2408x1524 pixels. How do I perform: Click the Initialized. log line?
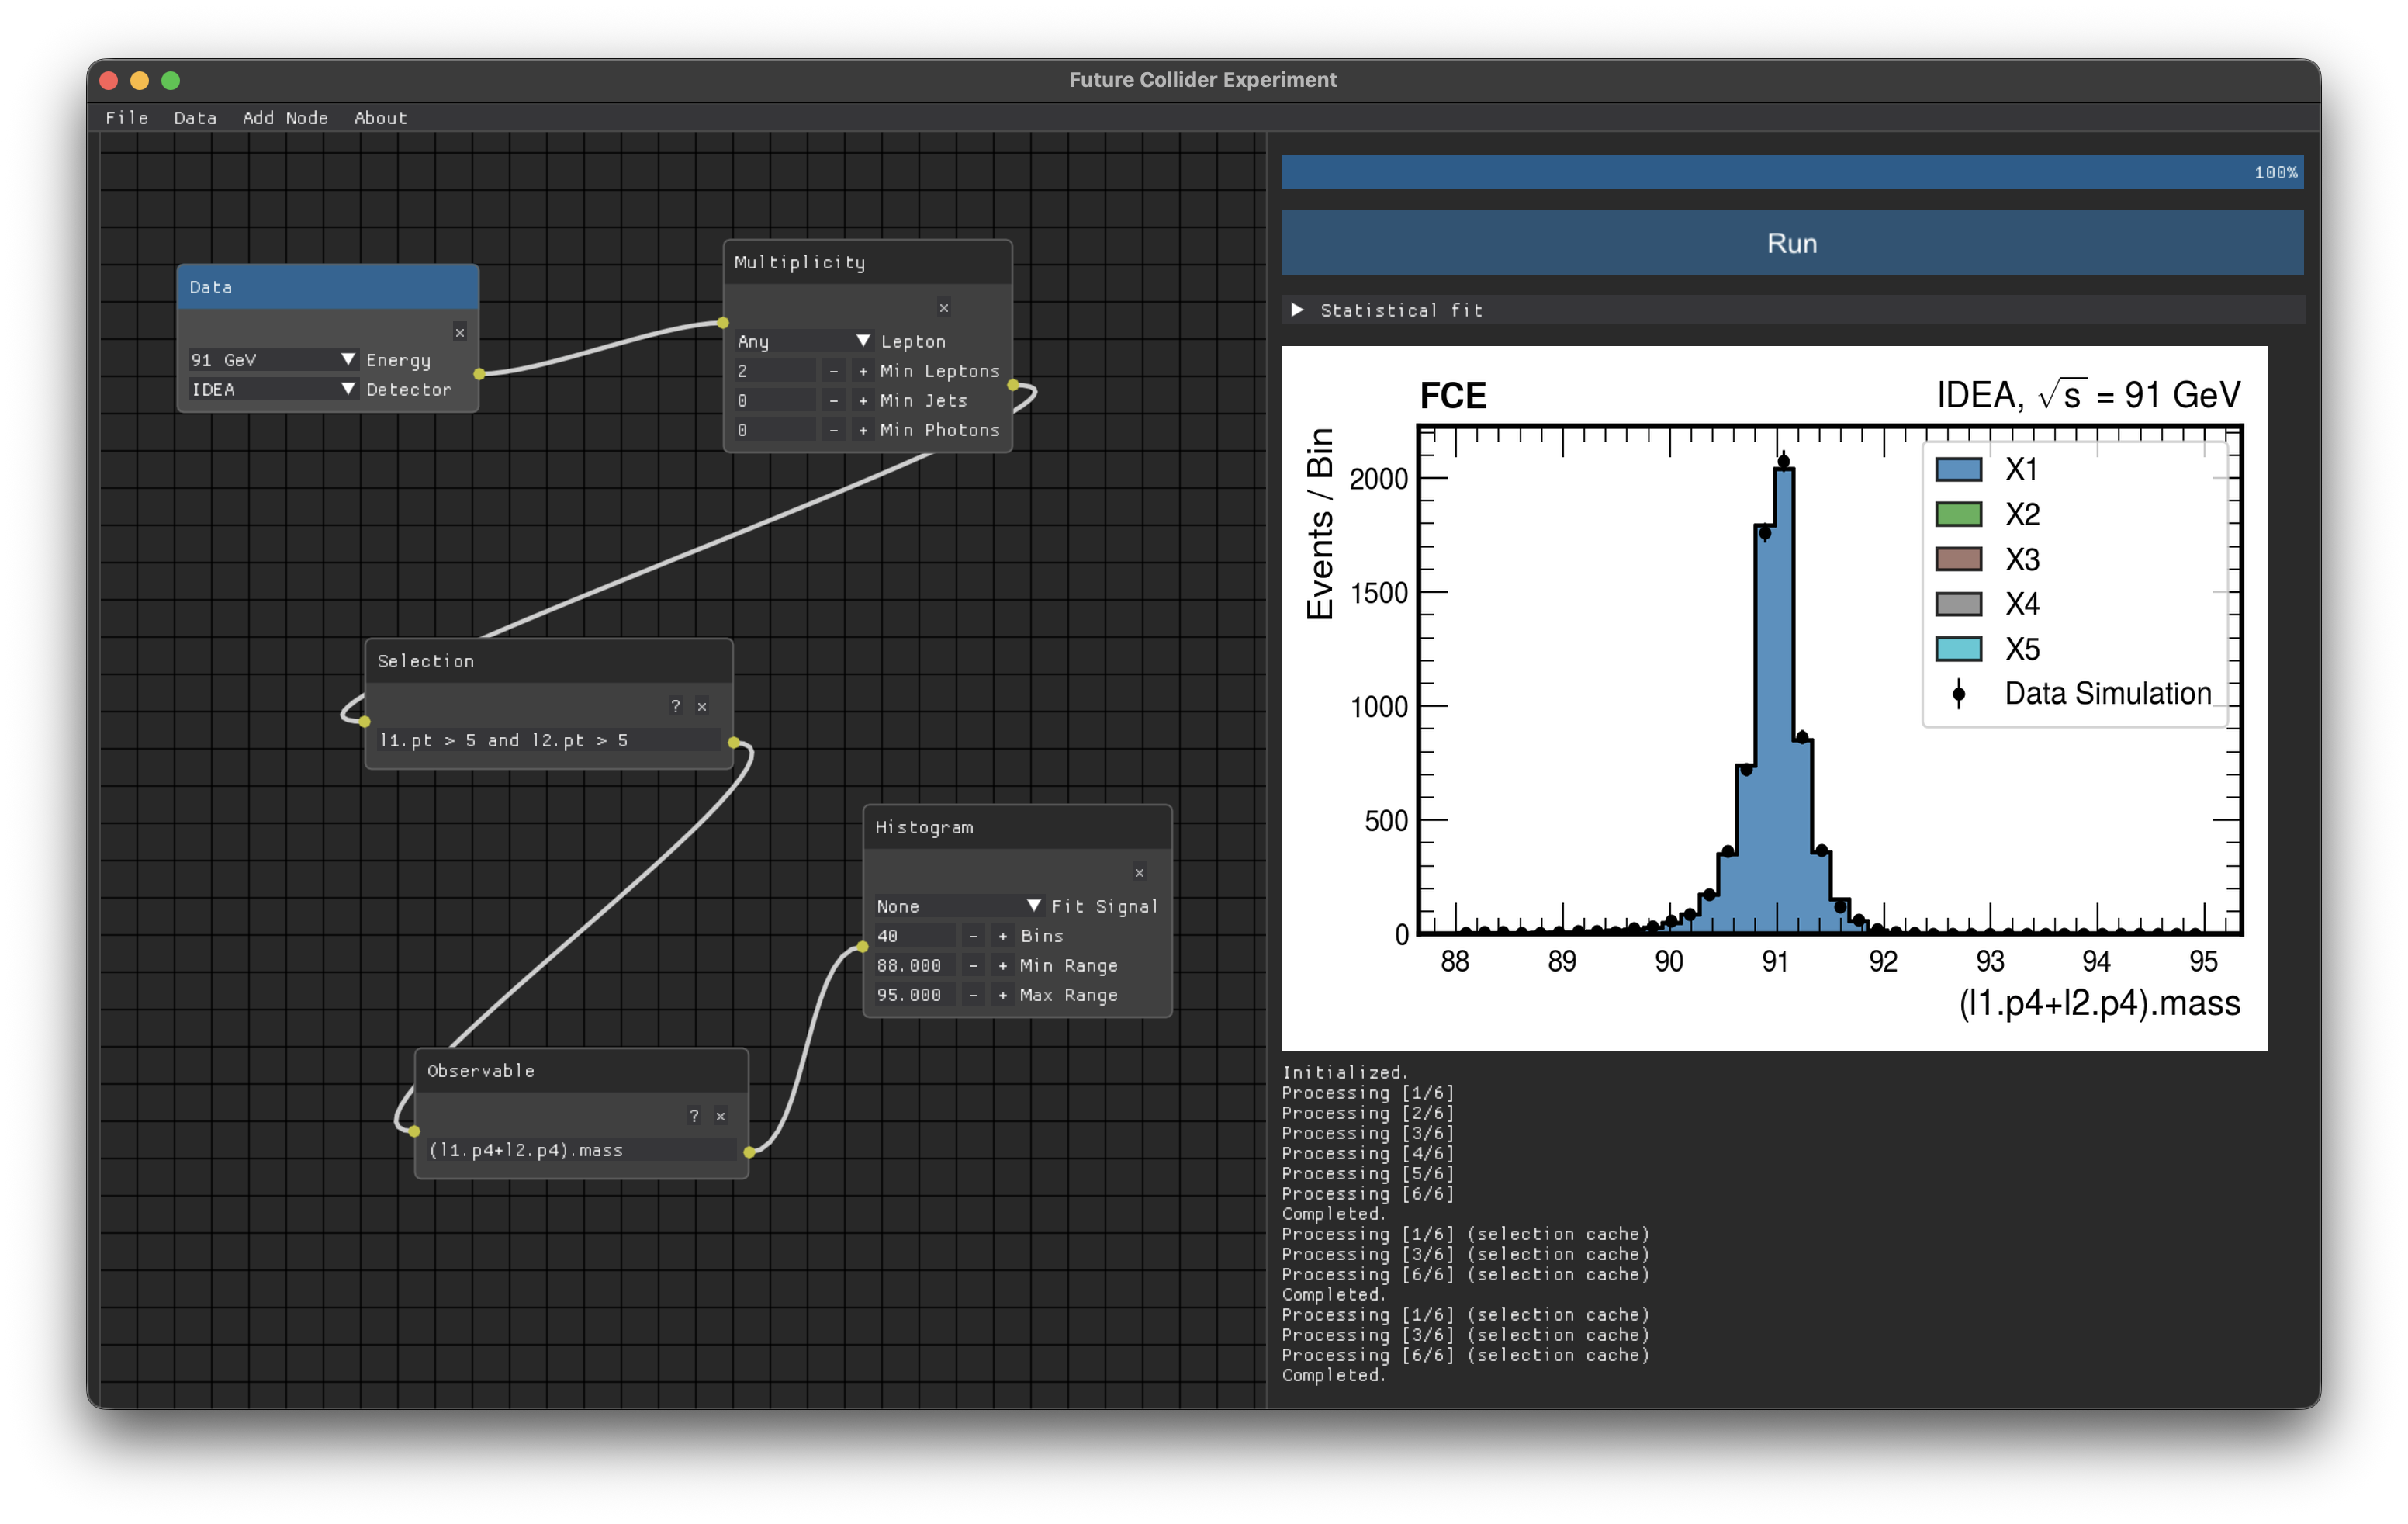1345,1073
